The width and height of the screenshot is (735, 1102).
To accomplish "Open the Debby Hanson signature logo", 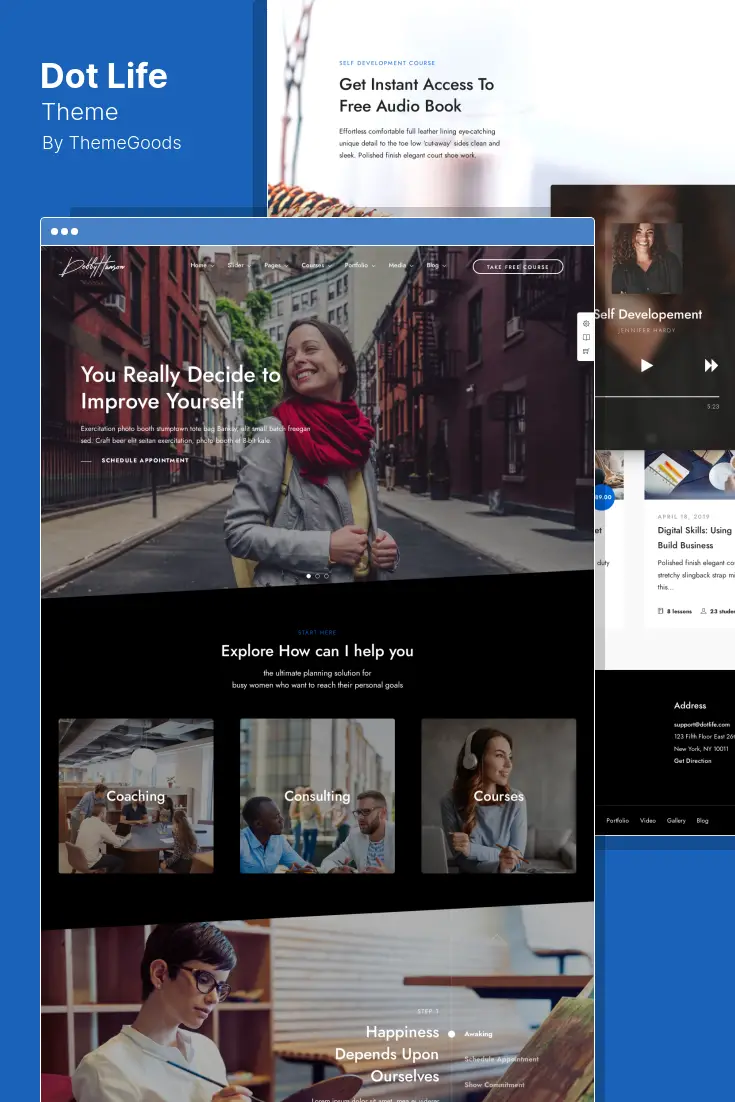I will [93, 267].
